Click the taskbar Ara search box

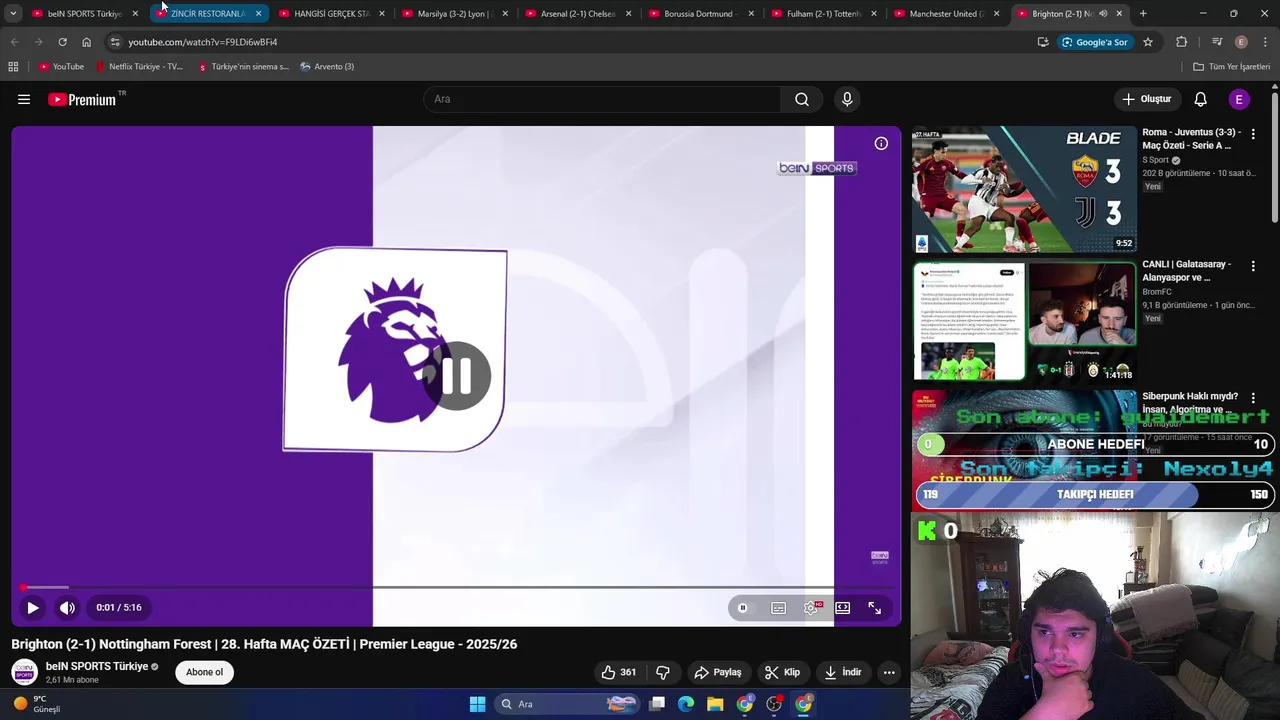coord(568,704)
